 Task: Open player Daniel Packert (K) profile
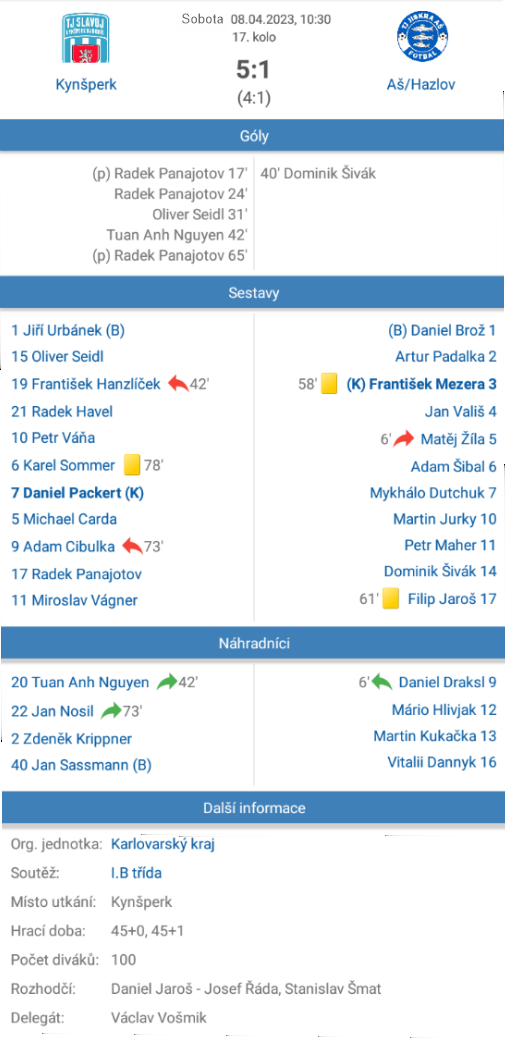[77, 493]
